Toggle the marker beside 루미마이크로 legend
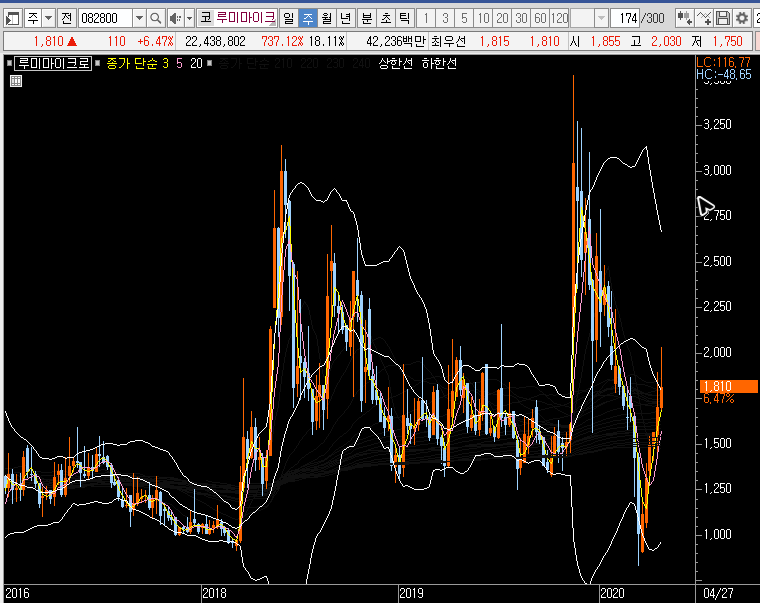 pos(9,63)
